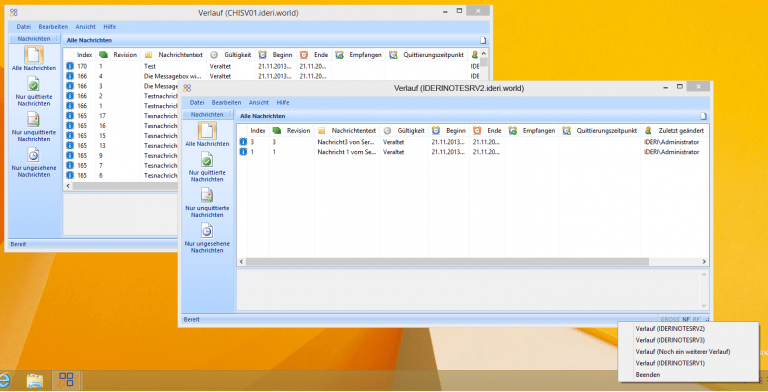Screen dimensions: 768x392
Task: Click up arrow of IDERINOTESRV2 preview pane scrollbar
Action: coord(704,274)
